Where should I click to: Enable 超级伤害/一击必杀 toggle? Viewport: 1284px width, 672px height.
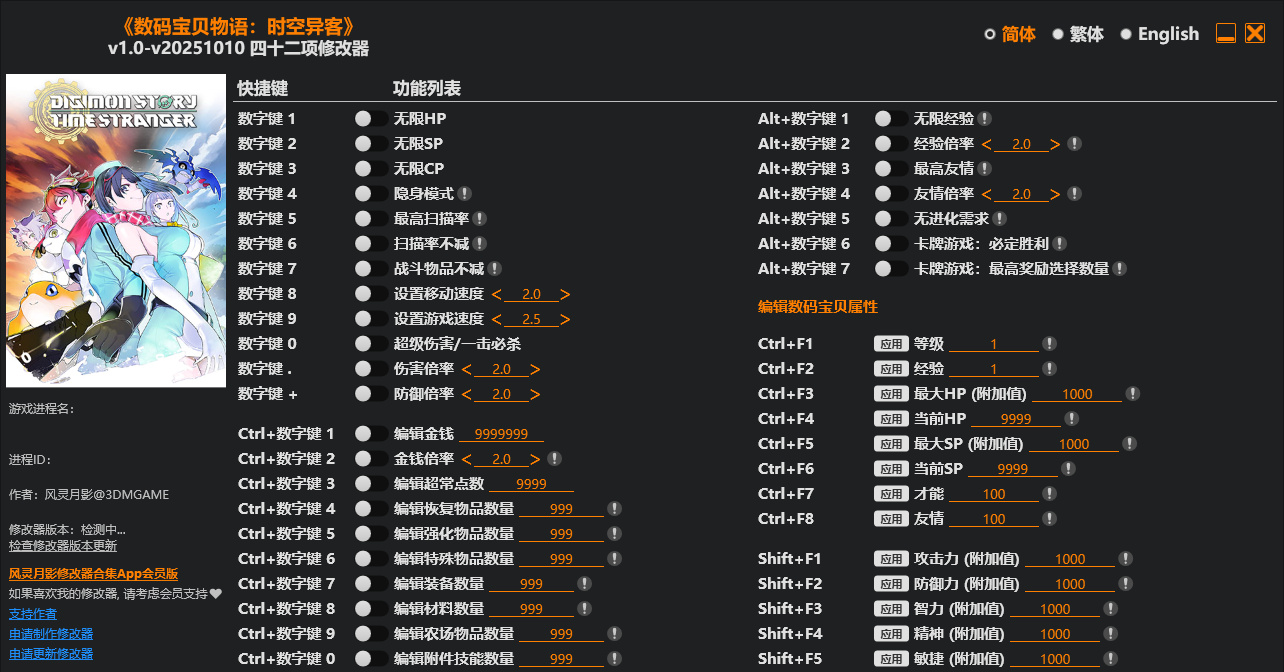(x=371, y=344)
